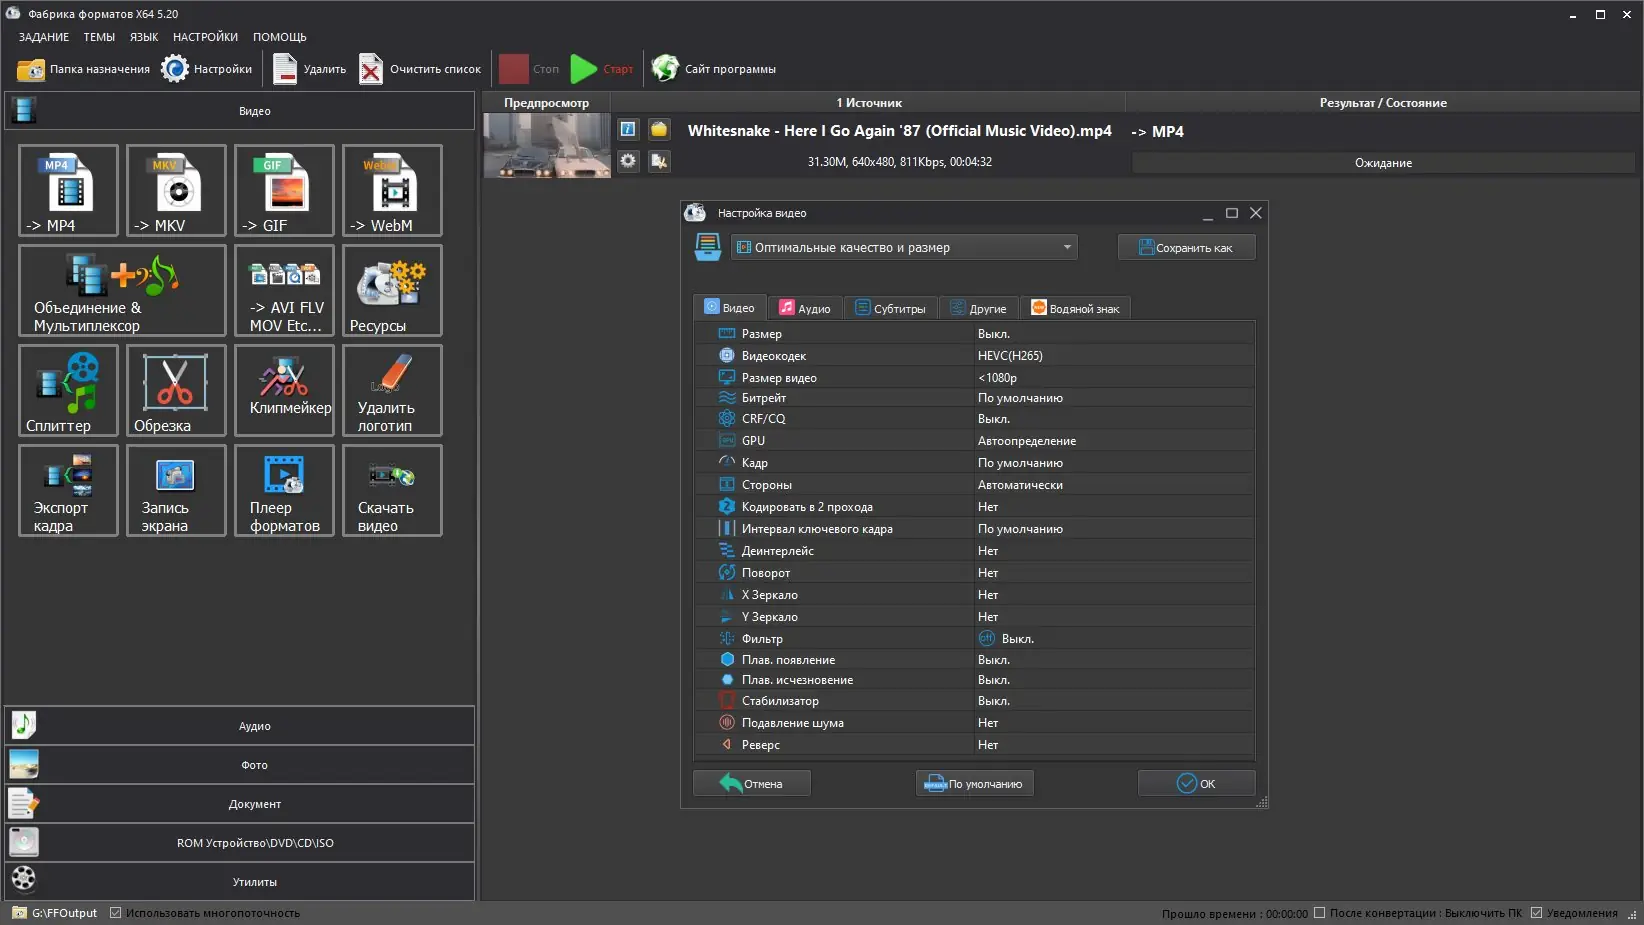Click the Сохранить как button
The height and width of the screenshot is (925, 1644).
coord(1186,248)
